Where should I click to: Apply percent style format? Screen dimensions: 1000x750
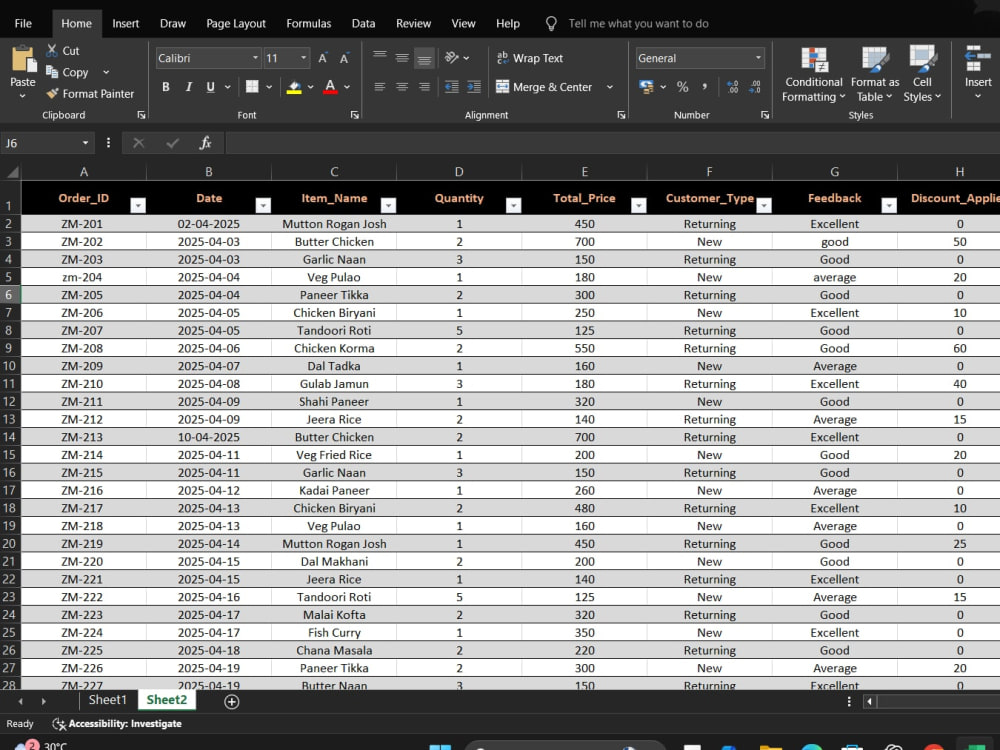(x=682, y=87)
